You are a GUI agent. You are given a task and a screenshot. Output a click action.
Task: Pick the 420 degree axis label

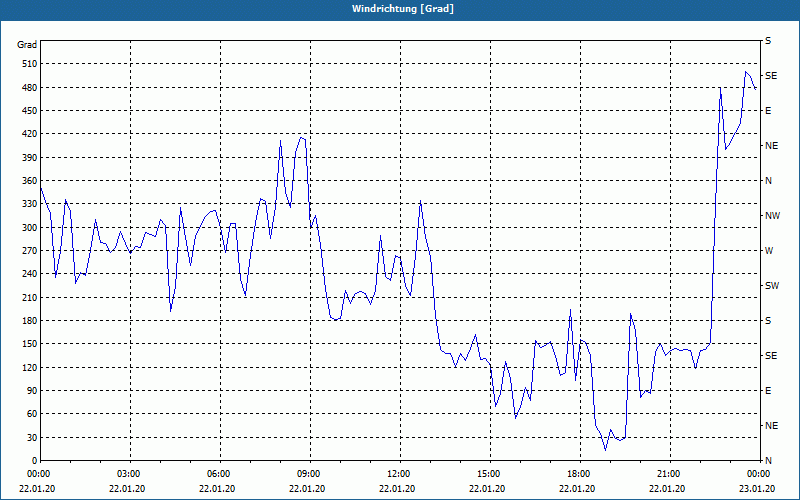coord(31,134)
